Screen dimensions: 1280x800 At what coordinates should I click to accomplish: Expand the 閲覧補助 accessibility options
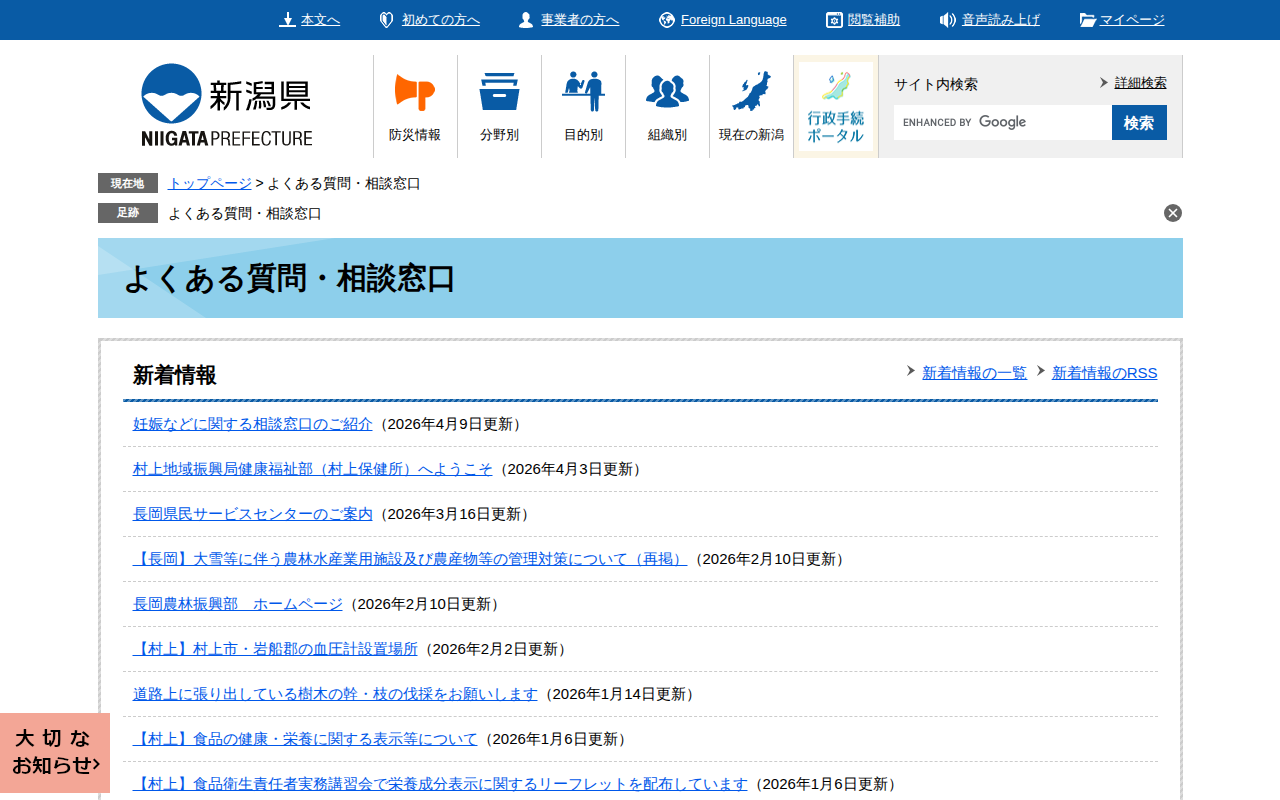coord(873,20)
